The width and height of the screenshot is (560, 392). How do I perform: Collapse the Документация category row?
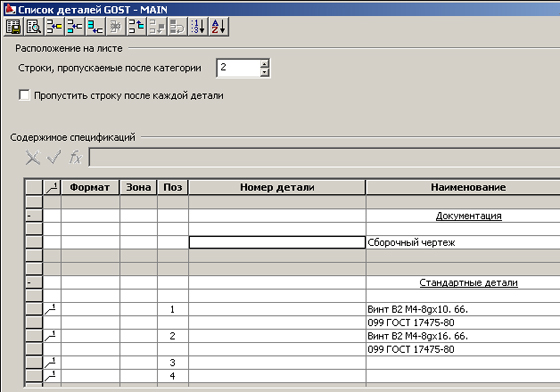[34, 216]
